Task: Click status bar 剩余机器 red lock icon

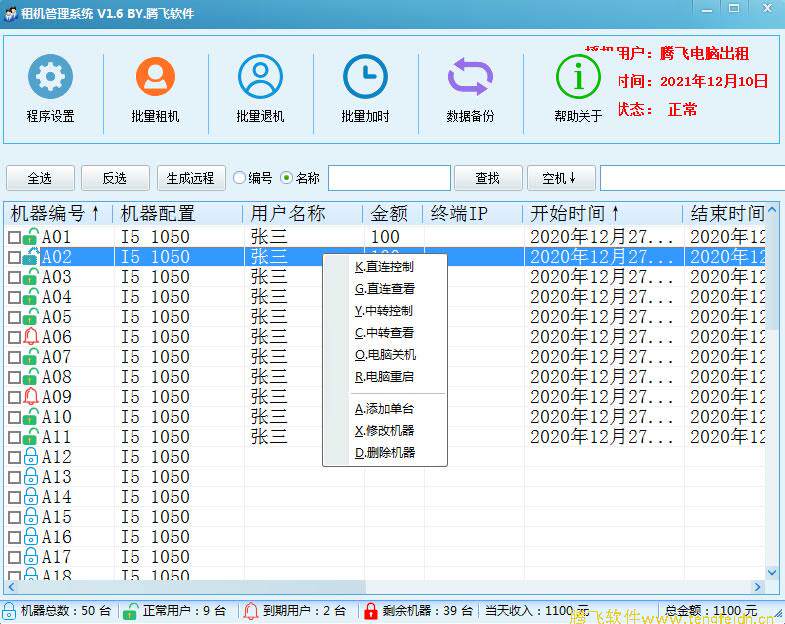Action: click(370, 611)
